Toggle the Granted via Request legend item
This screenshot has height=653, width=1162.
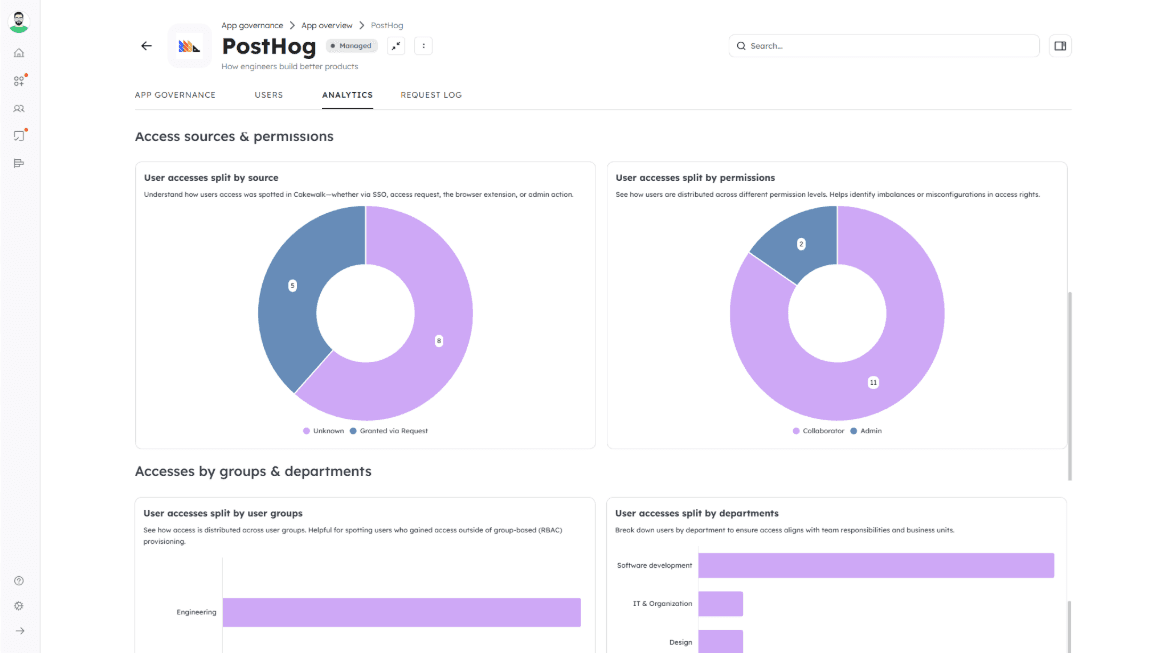coord(389,431)
